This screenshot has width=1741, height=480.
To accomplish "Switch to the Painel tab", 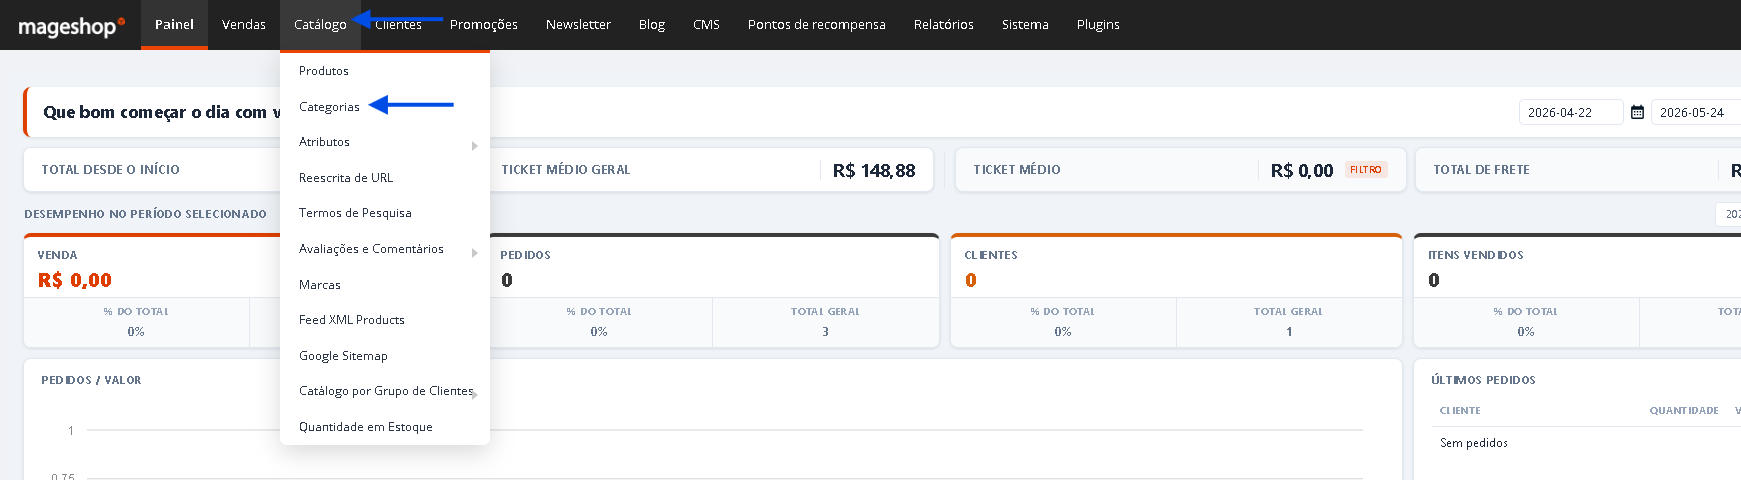I will 174,24.
